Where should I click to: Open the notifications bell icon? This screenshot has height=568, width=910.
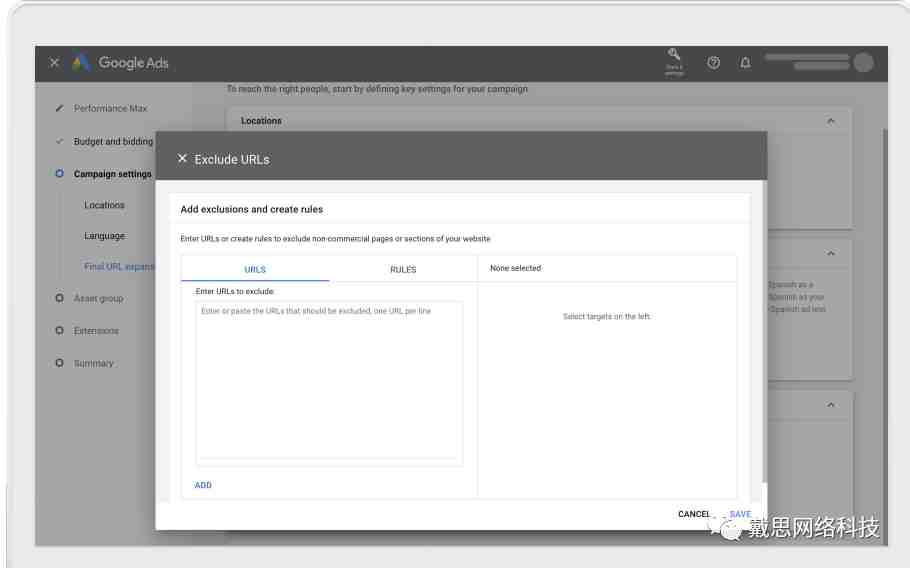745,63
